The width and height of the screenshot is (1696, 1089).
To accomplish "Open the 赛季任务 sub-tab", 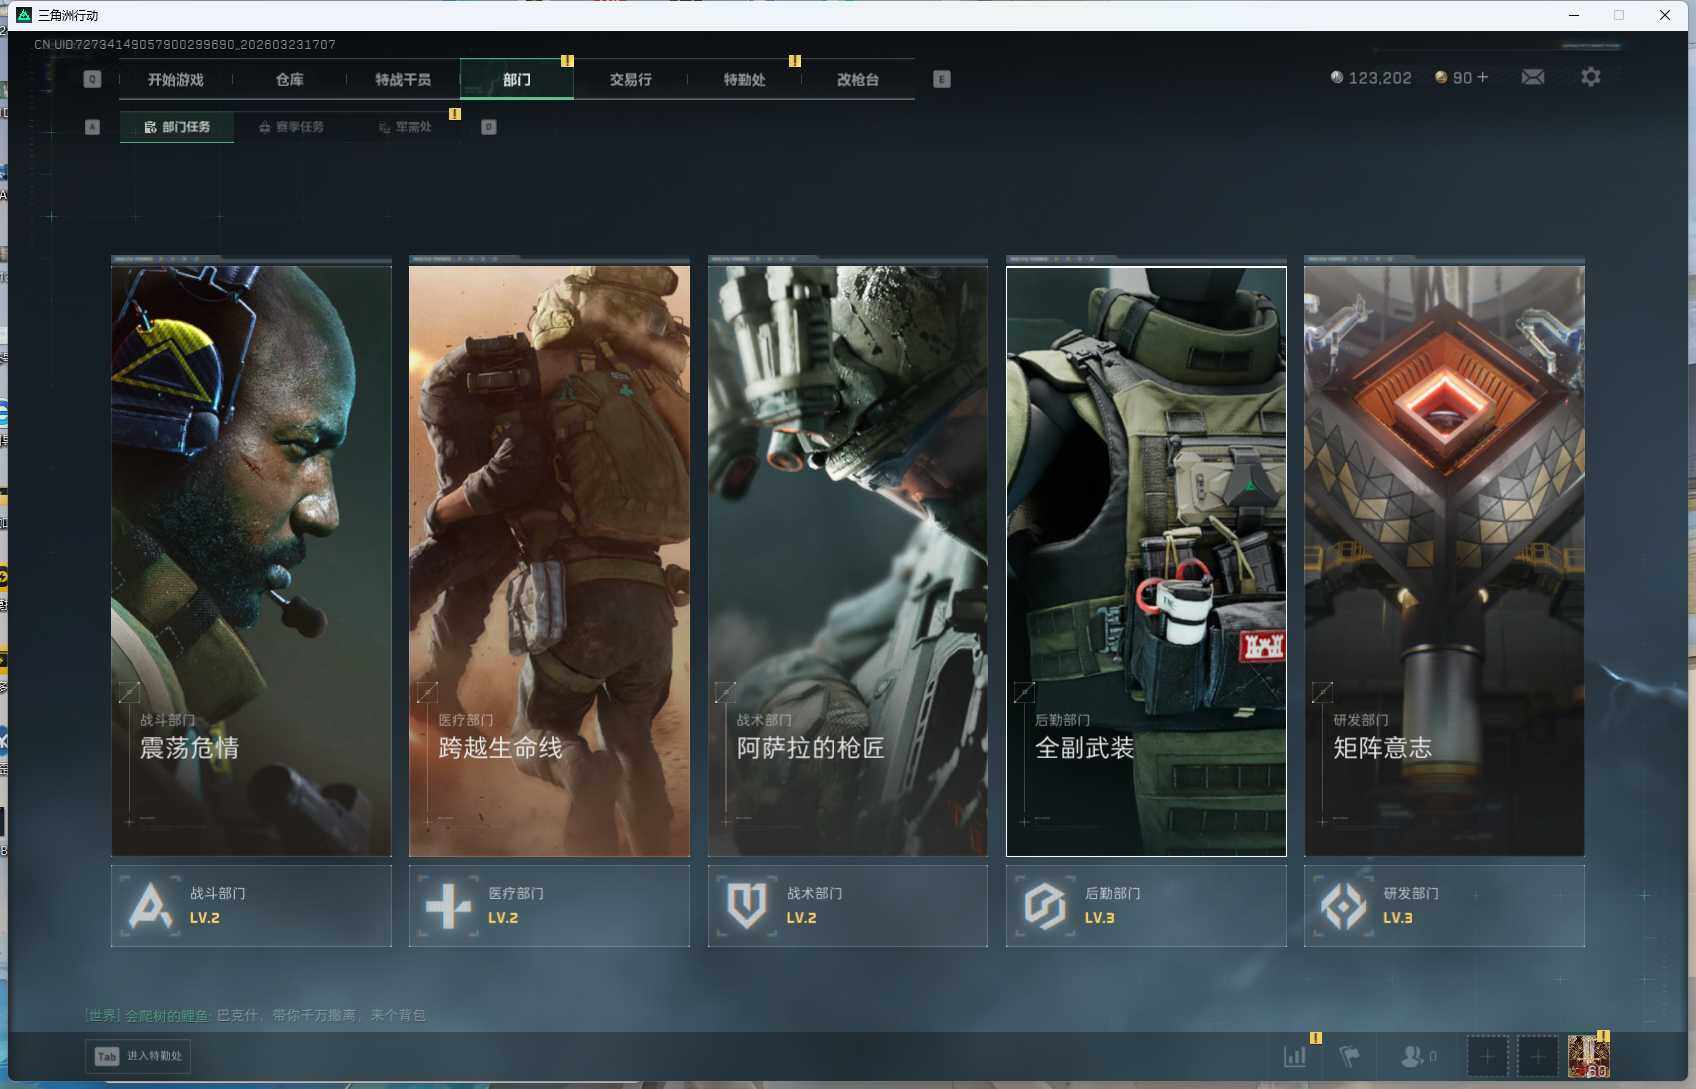I will (x=291, y=127).
